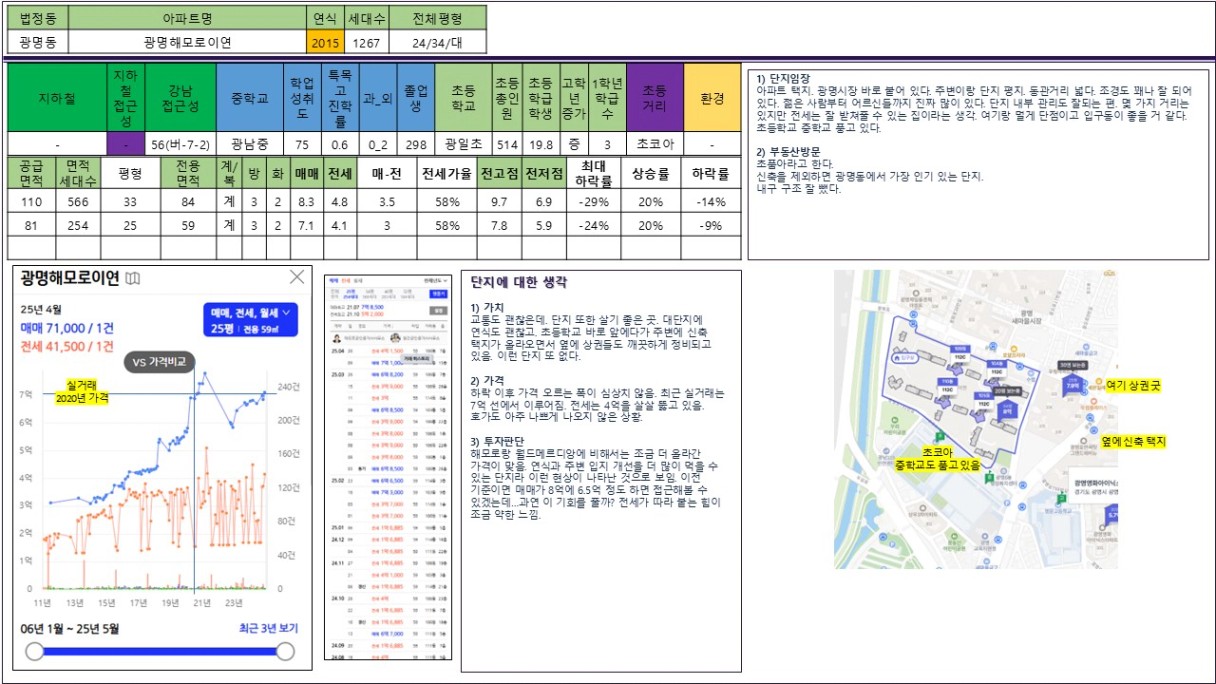Viewport: 1216px width, 684px height.
Task: Select the -14% 하락률 cell
Action: [711, 201]
